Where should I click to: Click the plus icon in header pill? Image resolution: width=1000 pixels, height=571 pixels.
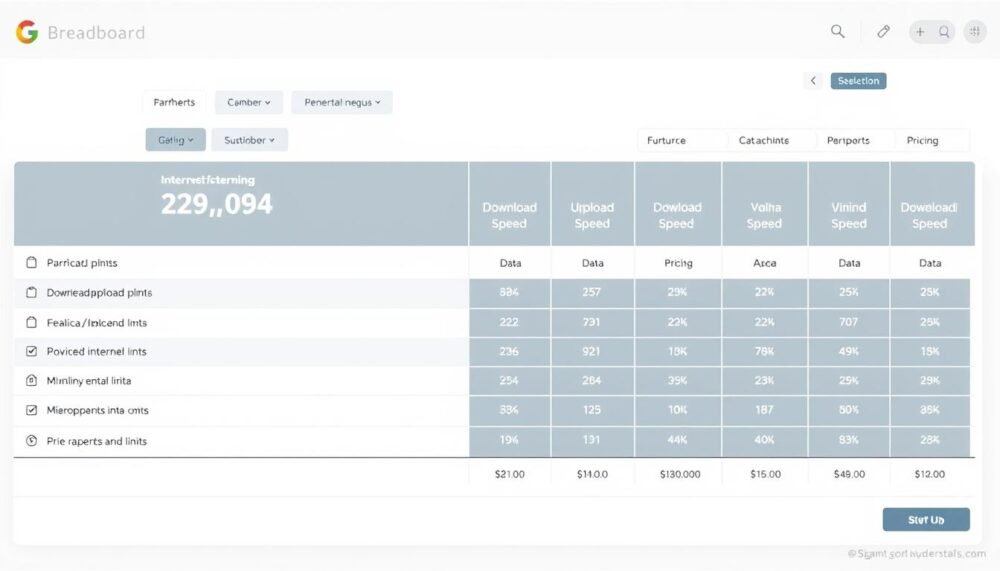pos(920,31)
